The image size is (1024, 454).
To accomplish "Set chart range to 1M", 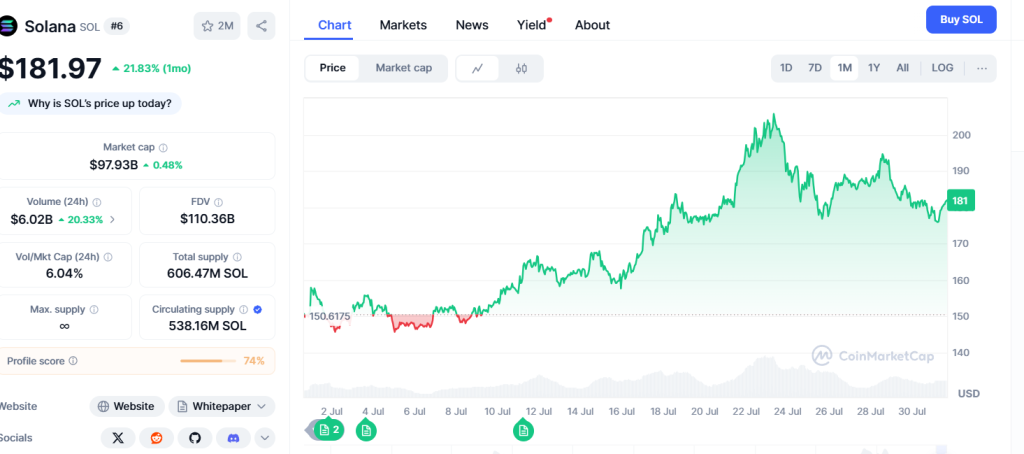I will click(844, 68).
